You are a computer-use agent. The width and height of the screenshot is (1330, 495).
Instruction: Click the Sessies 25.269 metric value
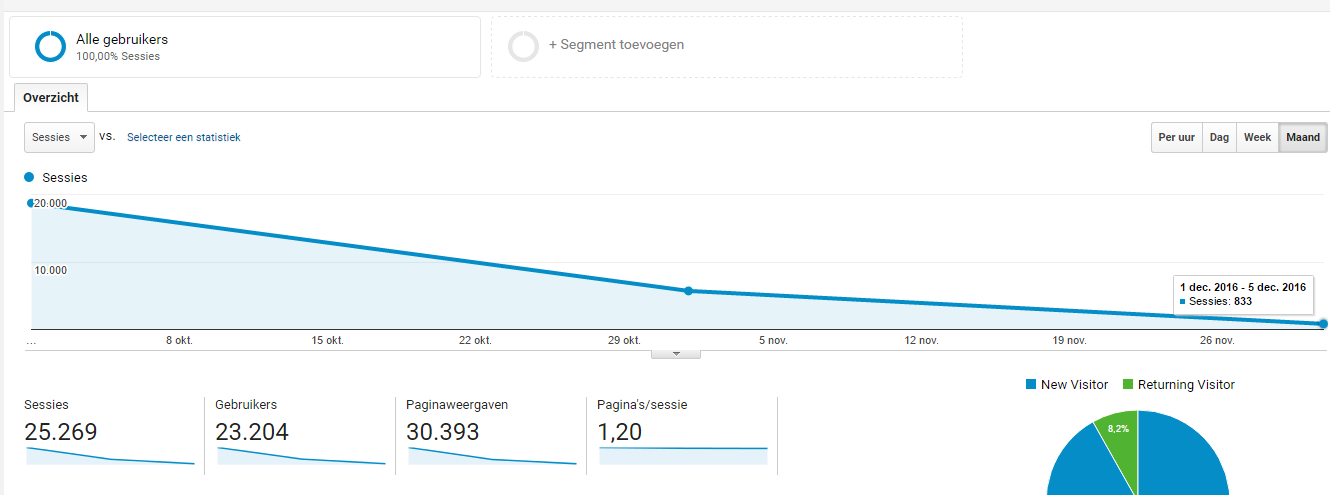click(x=61, y=432)
